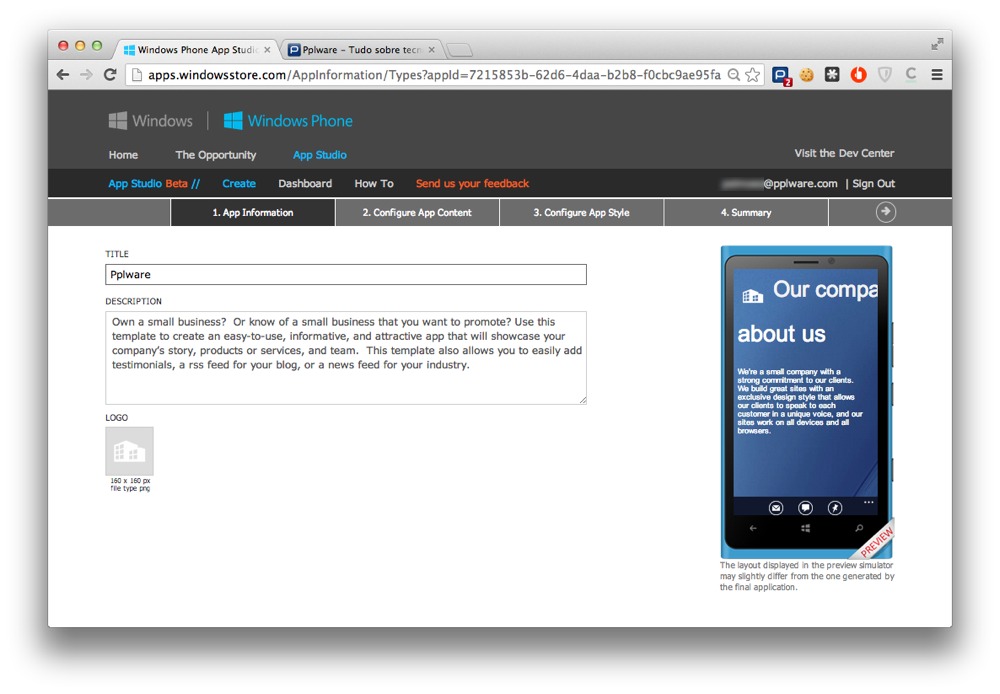
Task: Tap the phone preview search button
Action: point(859,528)
